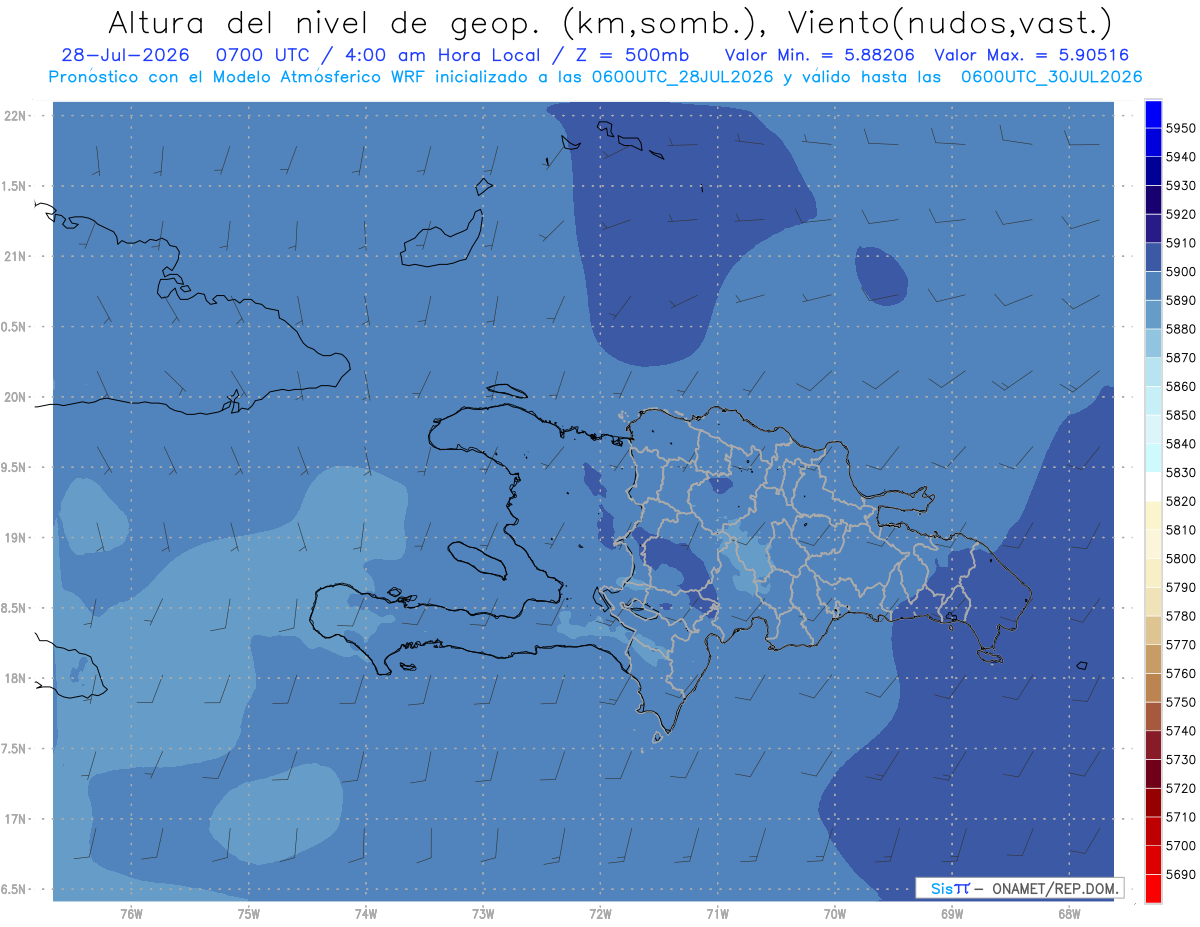Click the '5710' color scale label
The image size is (1200, 927).
1181,818
